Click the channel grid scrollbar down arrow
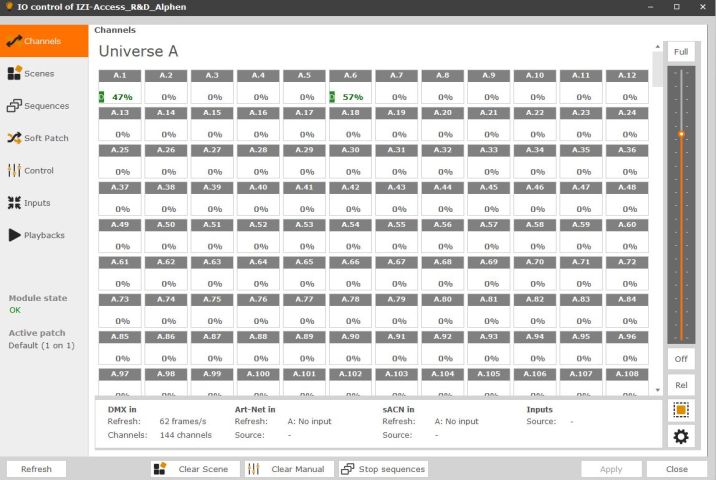 657,389
